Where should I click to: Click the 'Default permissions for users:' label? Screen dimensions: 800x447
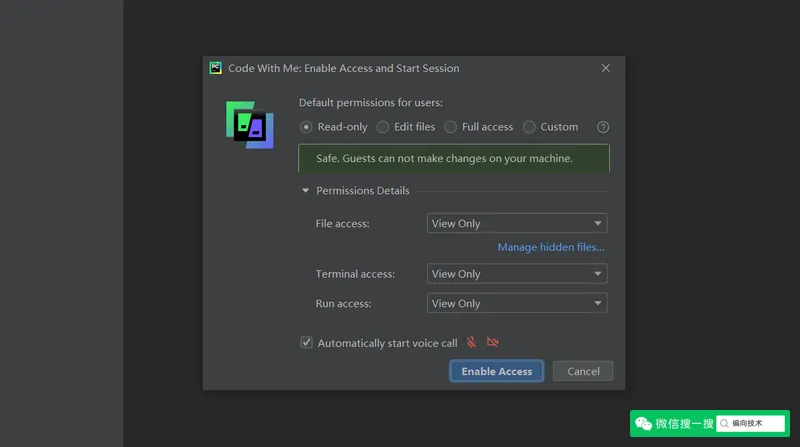[x=371, y=103]
